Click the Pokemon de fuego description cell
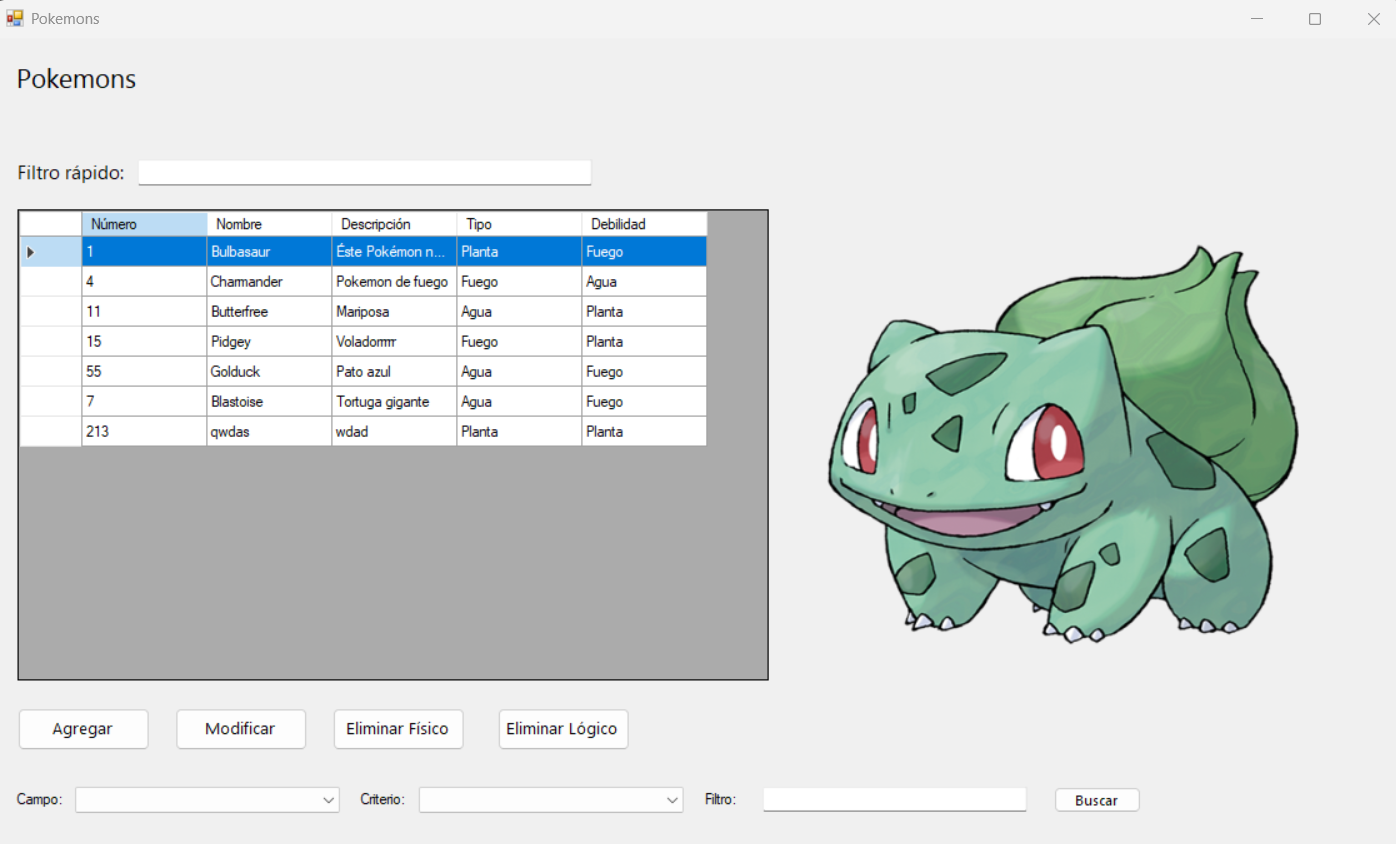This screenshot has height=844, width=1396. (x=394, y=282)
